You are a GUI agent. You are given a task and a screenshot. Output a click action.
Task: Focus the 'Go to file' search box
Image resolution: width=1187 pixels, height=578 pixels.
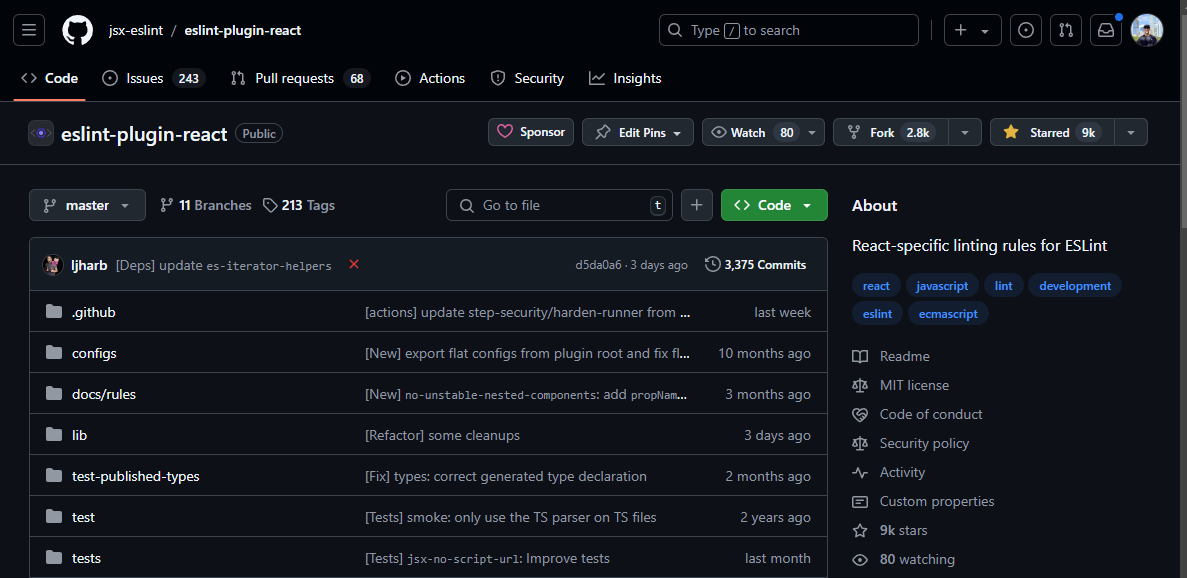coord(559,205)
